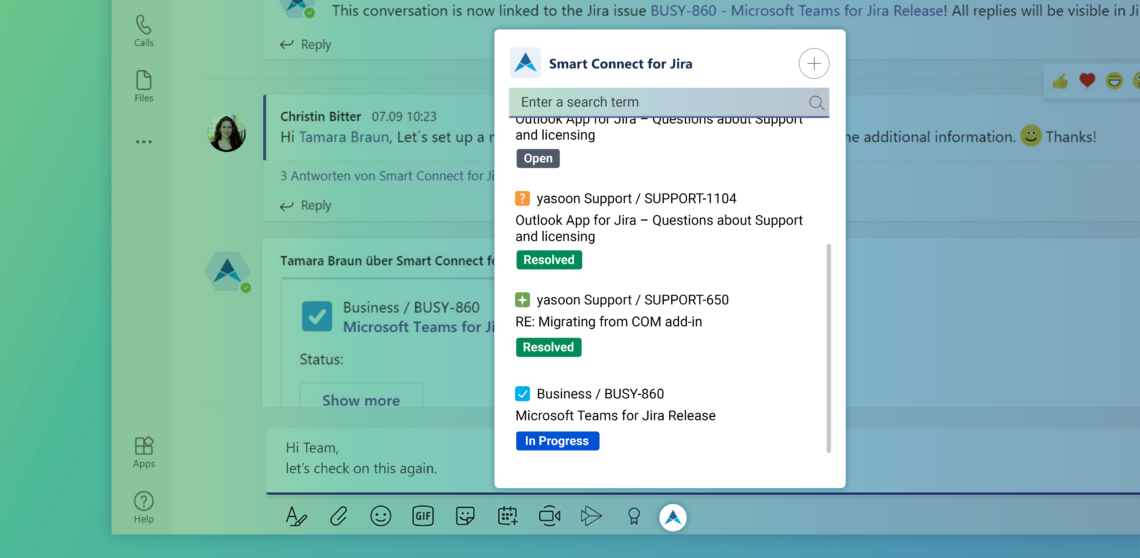This screenshot has height=558, width=1140.
Task: Click the In Progress status badge
Action: click(558, 441)
